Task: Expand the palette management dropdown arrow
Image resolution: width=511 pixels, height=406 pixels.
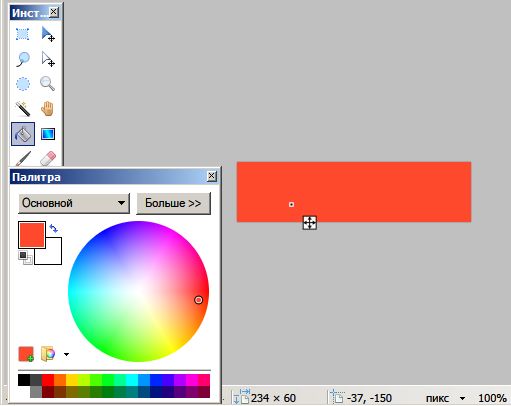Action: point(66,354)
